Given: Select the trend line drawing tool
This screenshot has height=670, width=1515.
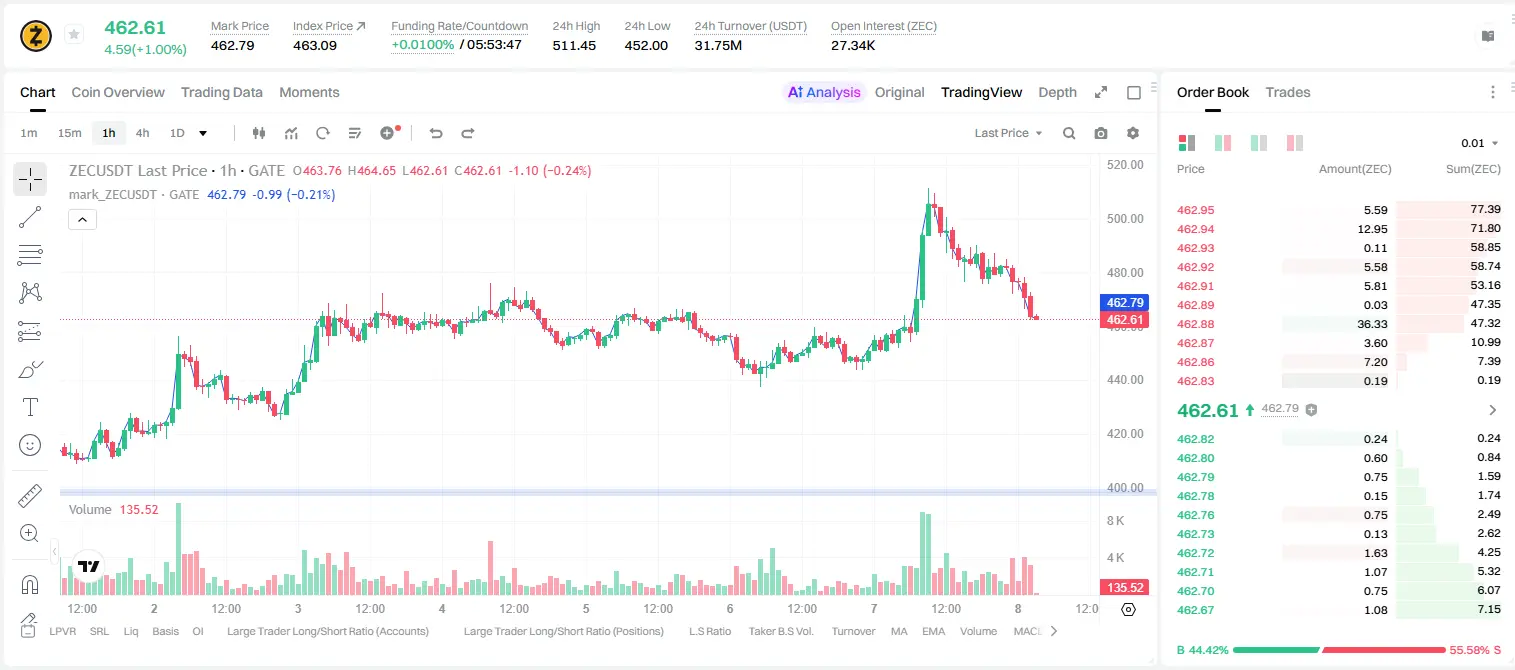Looking at the screenshot, I should point(30,217).
